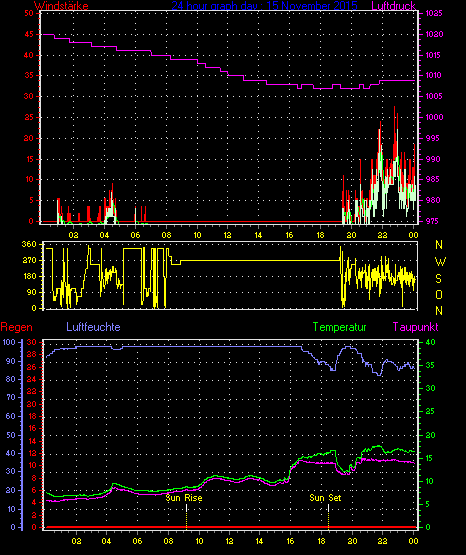Click the Temperatur legend label
This screenshot has height=555, width=466.
[x=339, y=327]
